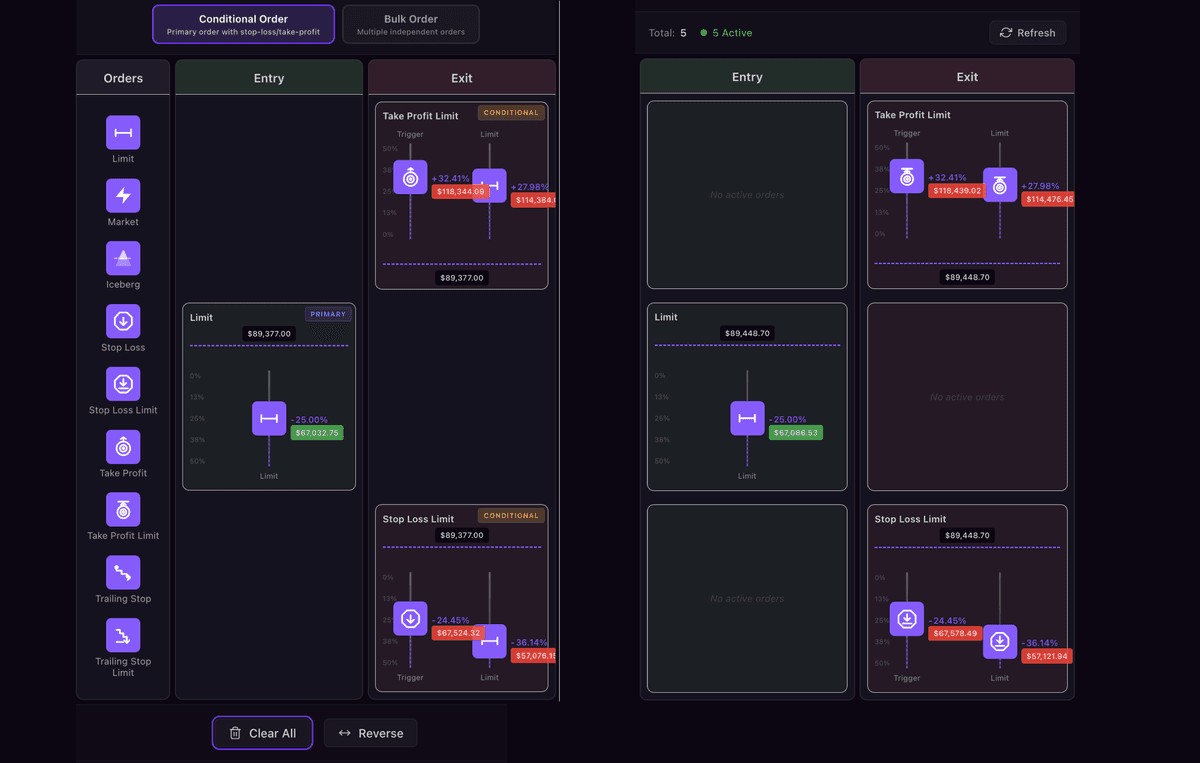Click the empty top Entry slot in active orders
The height and width of the screenshot is (763, 1200).
tap(747, 195)
